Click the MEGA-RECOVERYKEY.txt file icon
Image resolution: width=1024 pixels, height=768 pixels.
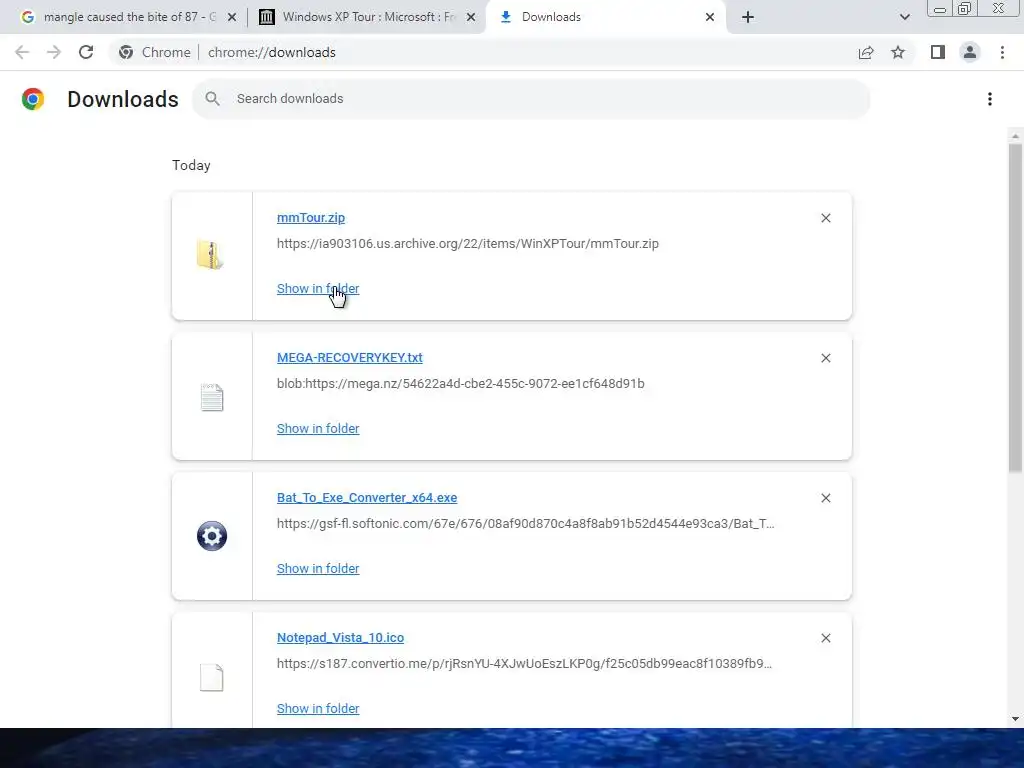click(212, 397)
